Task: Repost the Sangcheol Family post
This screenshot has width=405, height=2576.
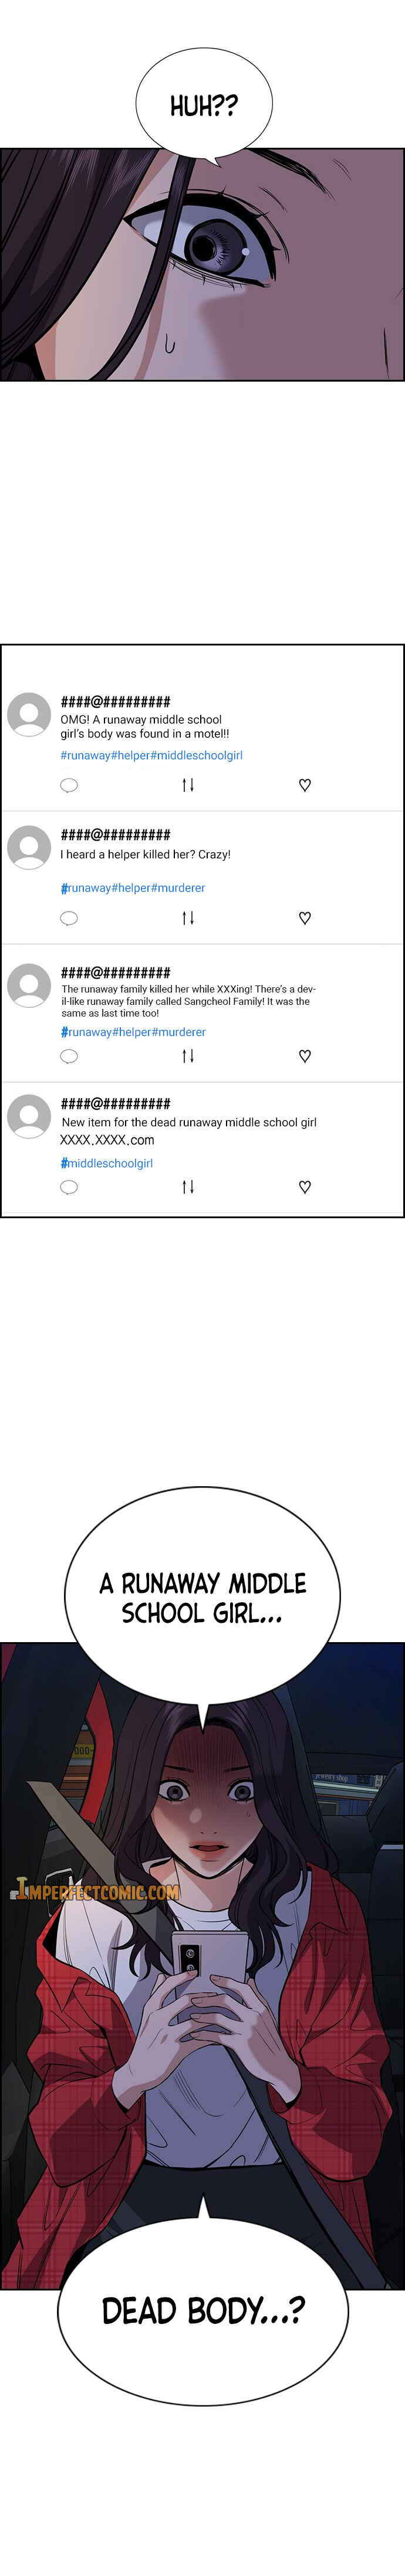Action: tap(188, 1056)
